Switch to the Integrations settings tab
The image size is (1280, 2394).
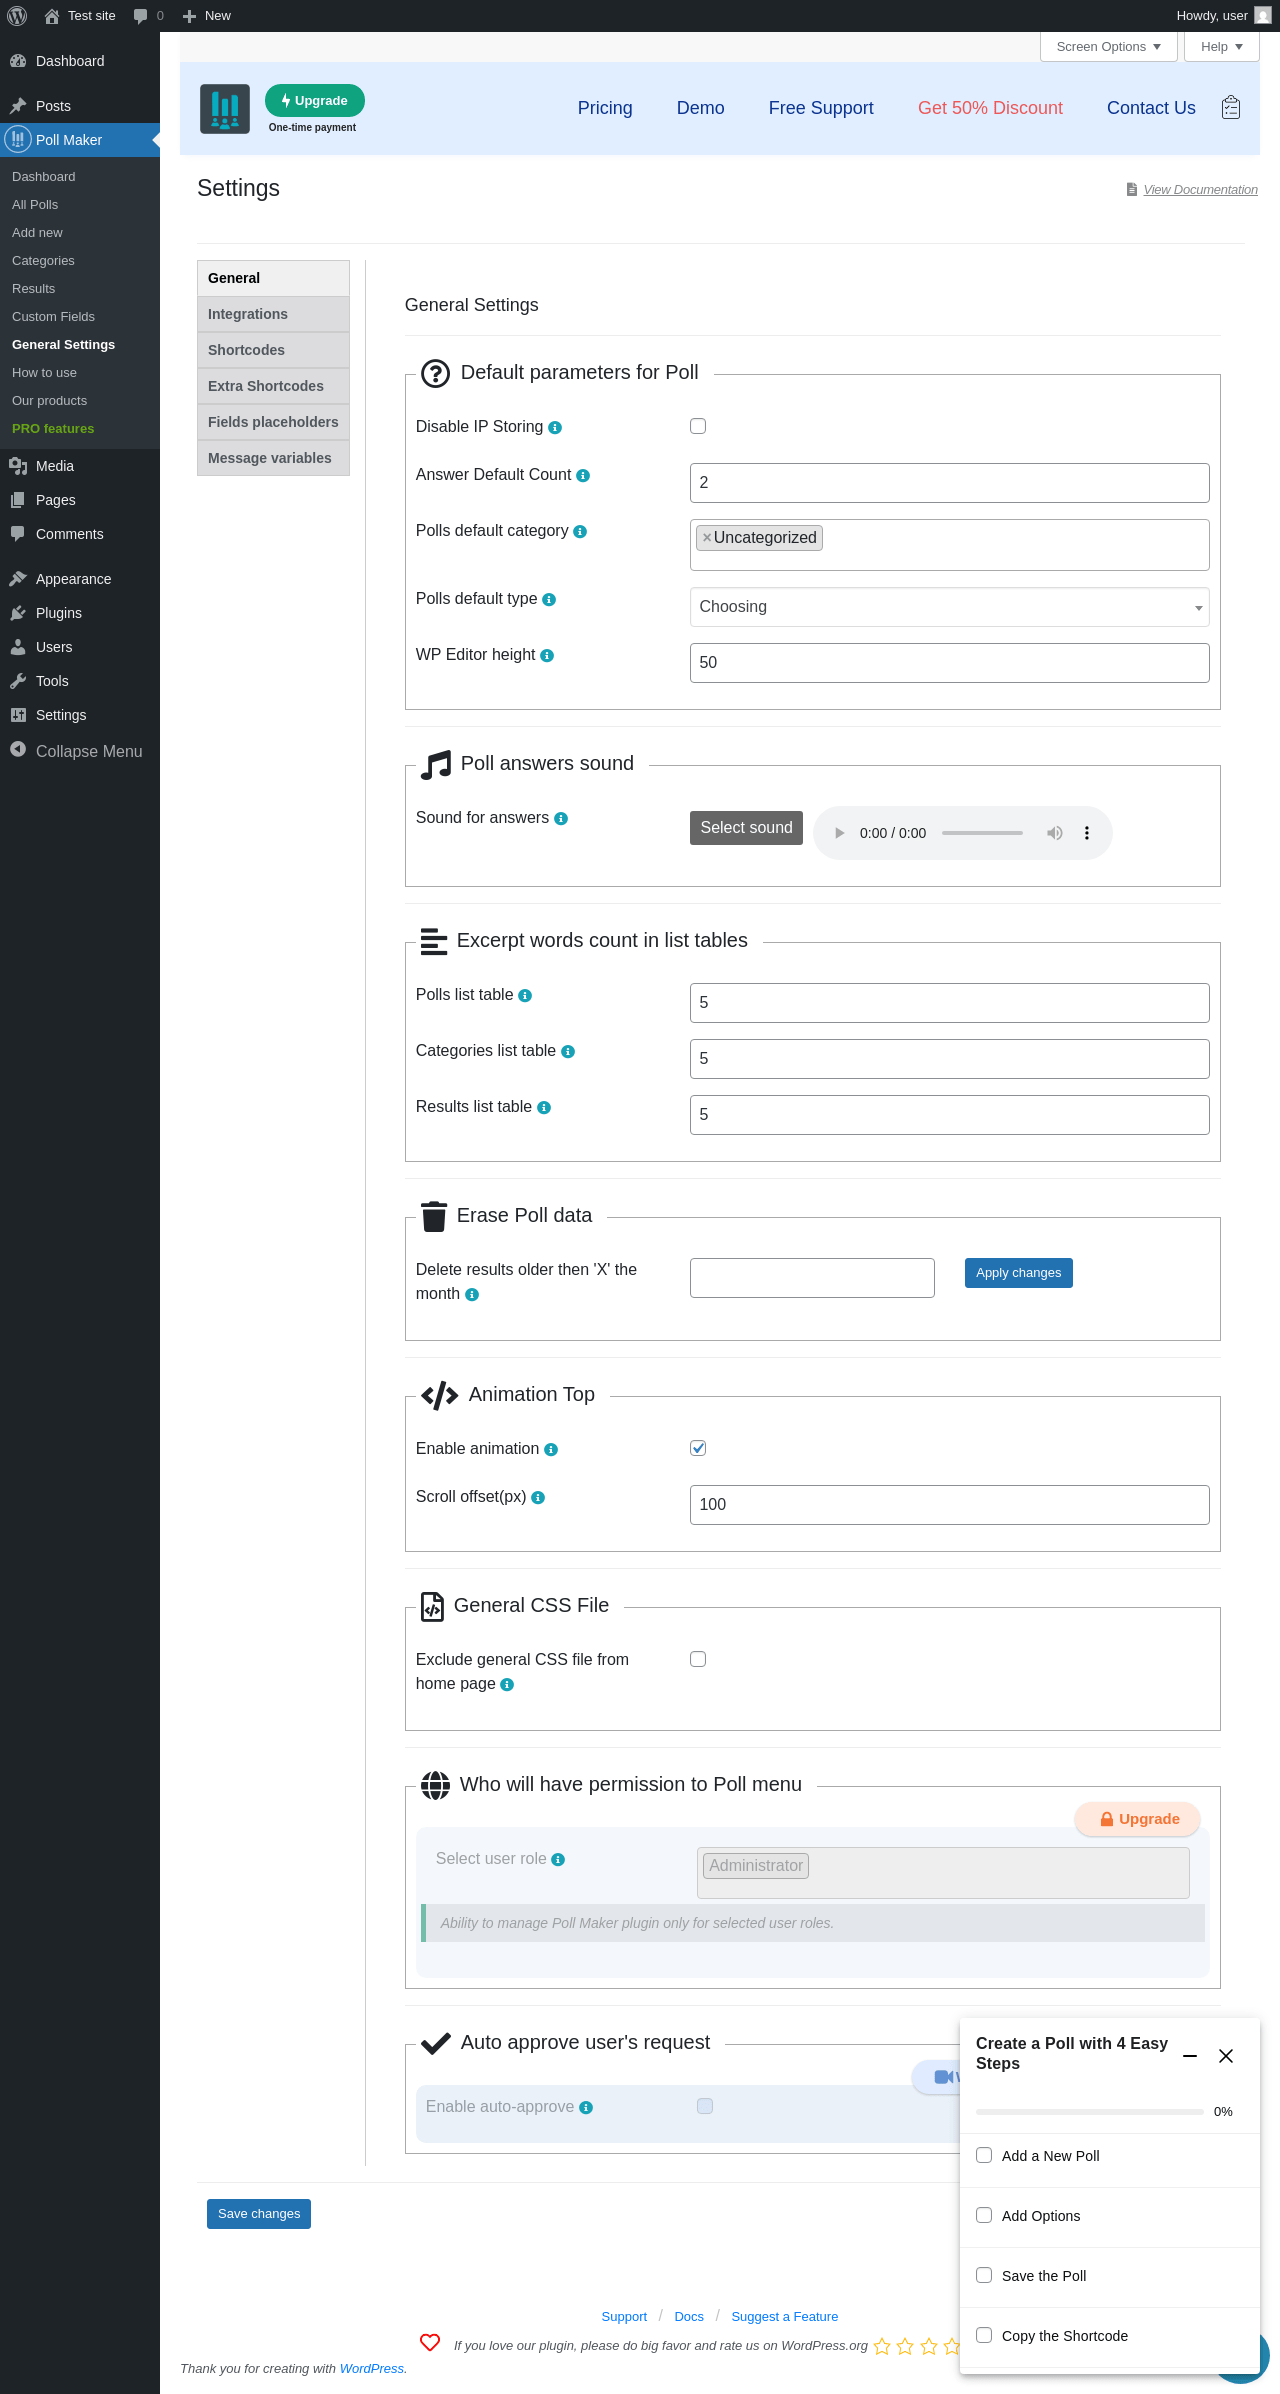click(248, 314)
